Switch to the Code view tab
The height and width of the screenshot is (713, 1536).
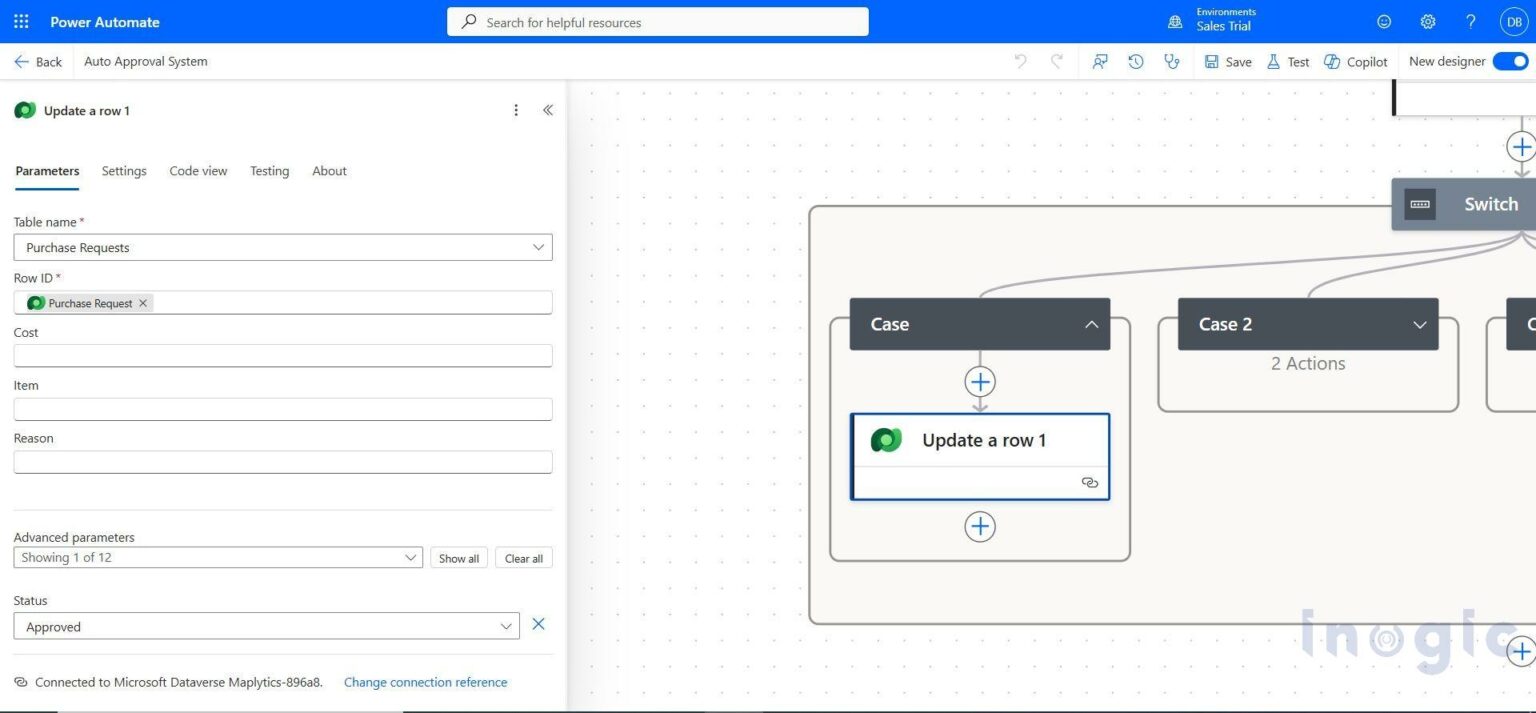(x=198, y=171)
